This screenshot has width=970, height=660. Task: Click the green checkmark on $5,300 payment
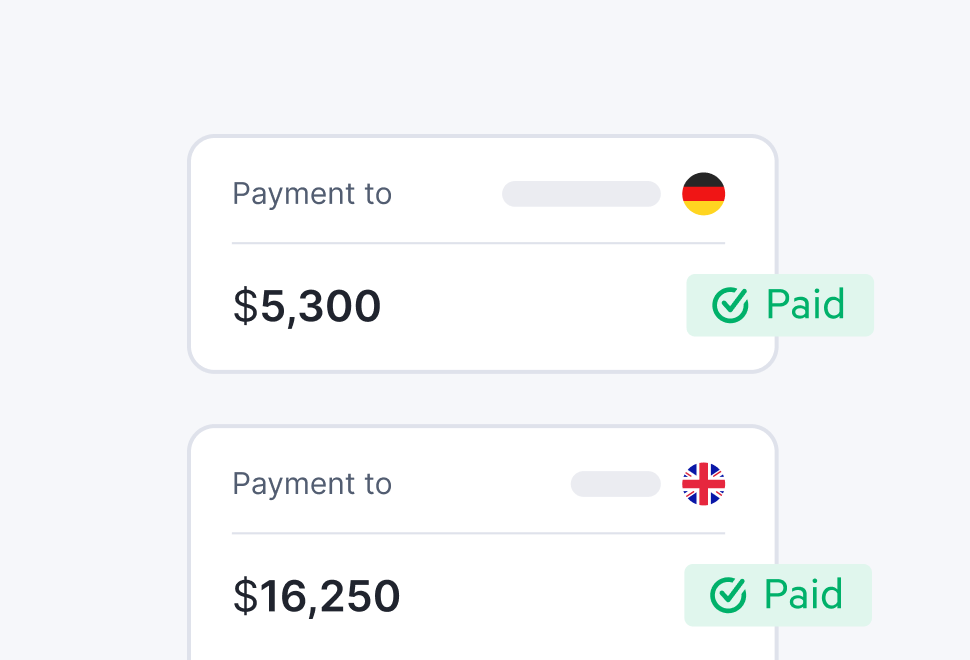[730, 305]
